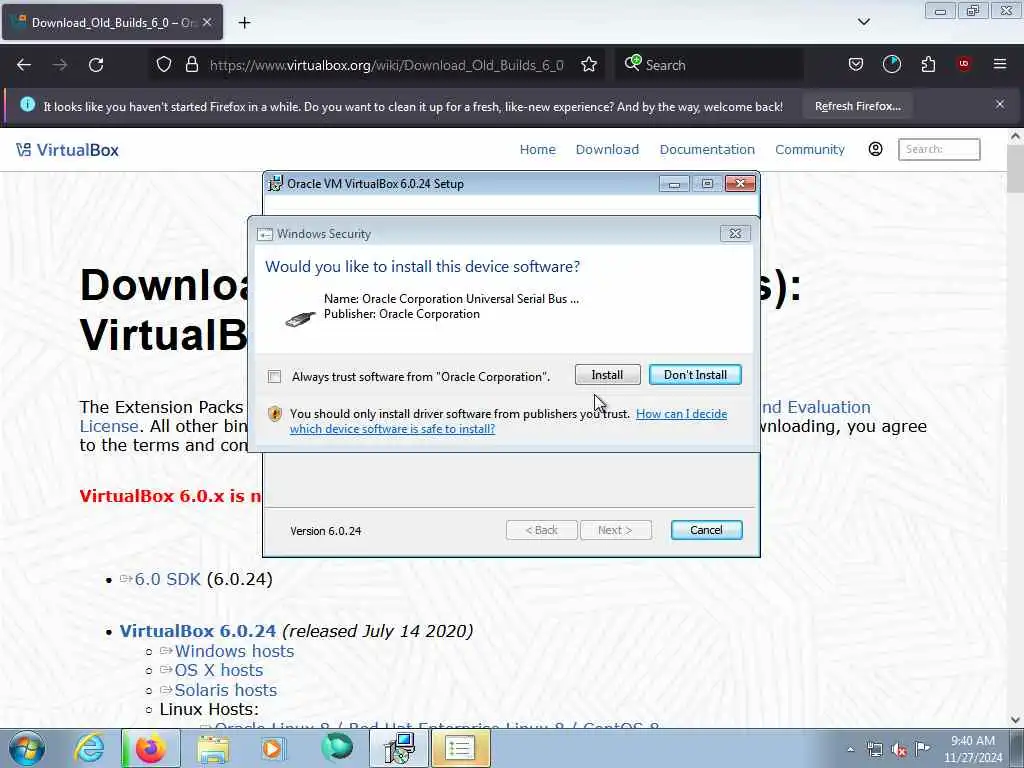This screenshot has width=1024, height=768.
Task: Close the Download_Old_Builds_6_0 tab
Action: click(x=207, y=22)
